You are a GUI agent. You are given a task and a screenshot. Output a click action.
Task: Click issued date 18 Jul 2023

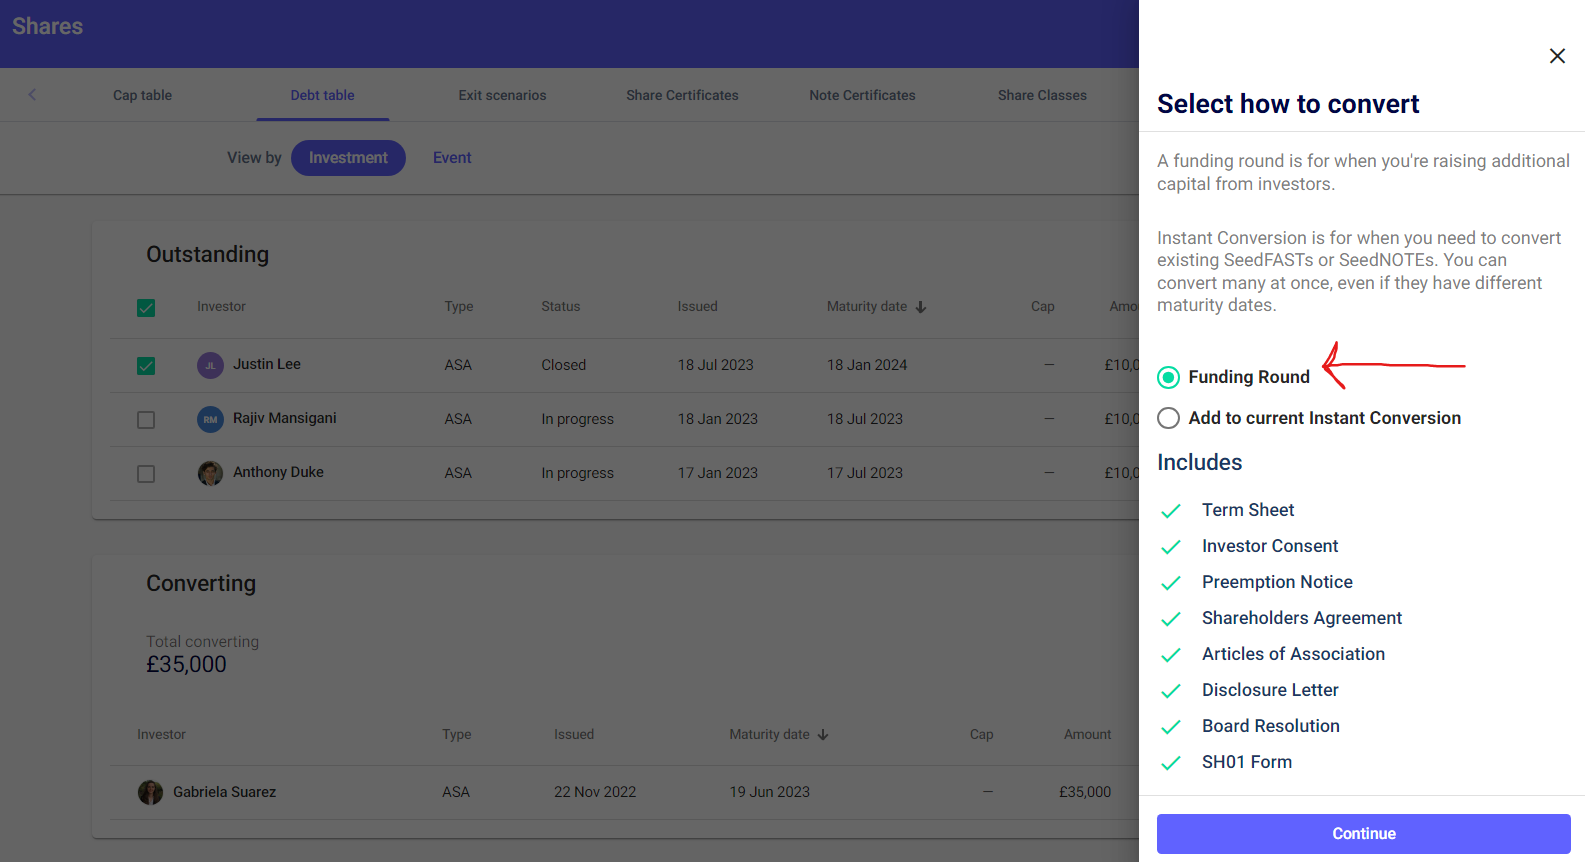tap(716, 365)
